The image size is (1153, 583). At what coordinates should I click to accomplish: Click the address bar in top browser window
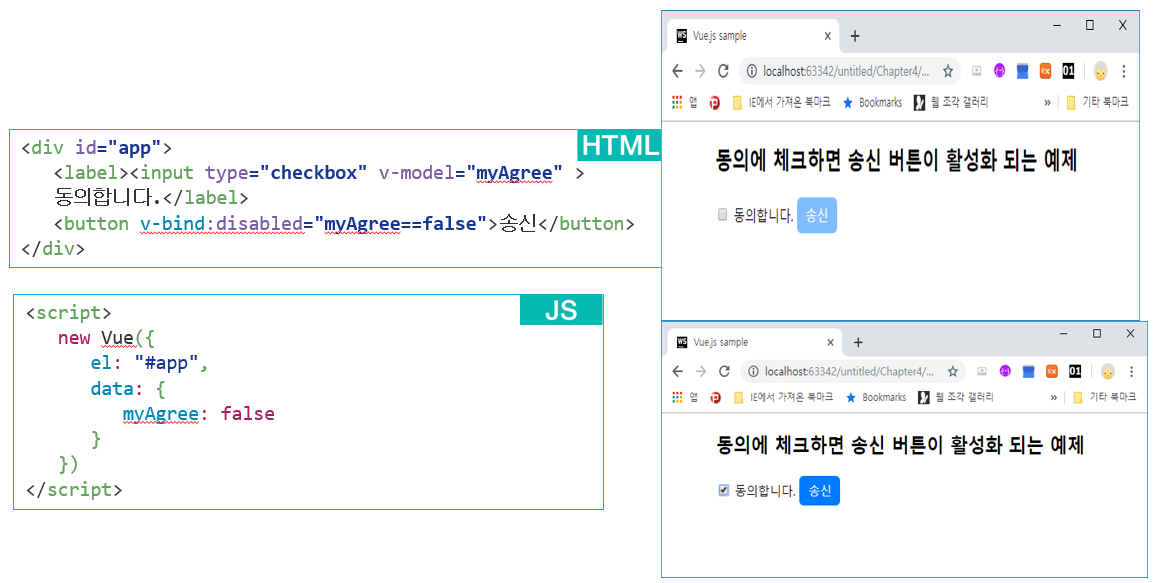tap(849, 71)
